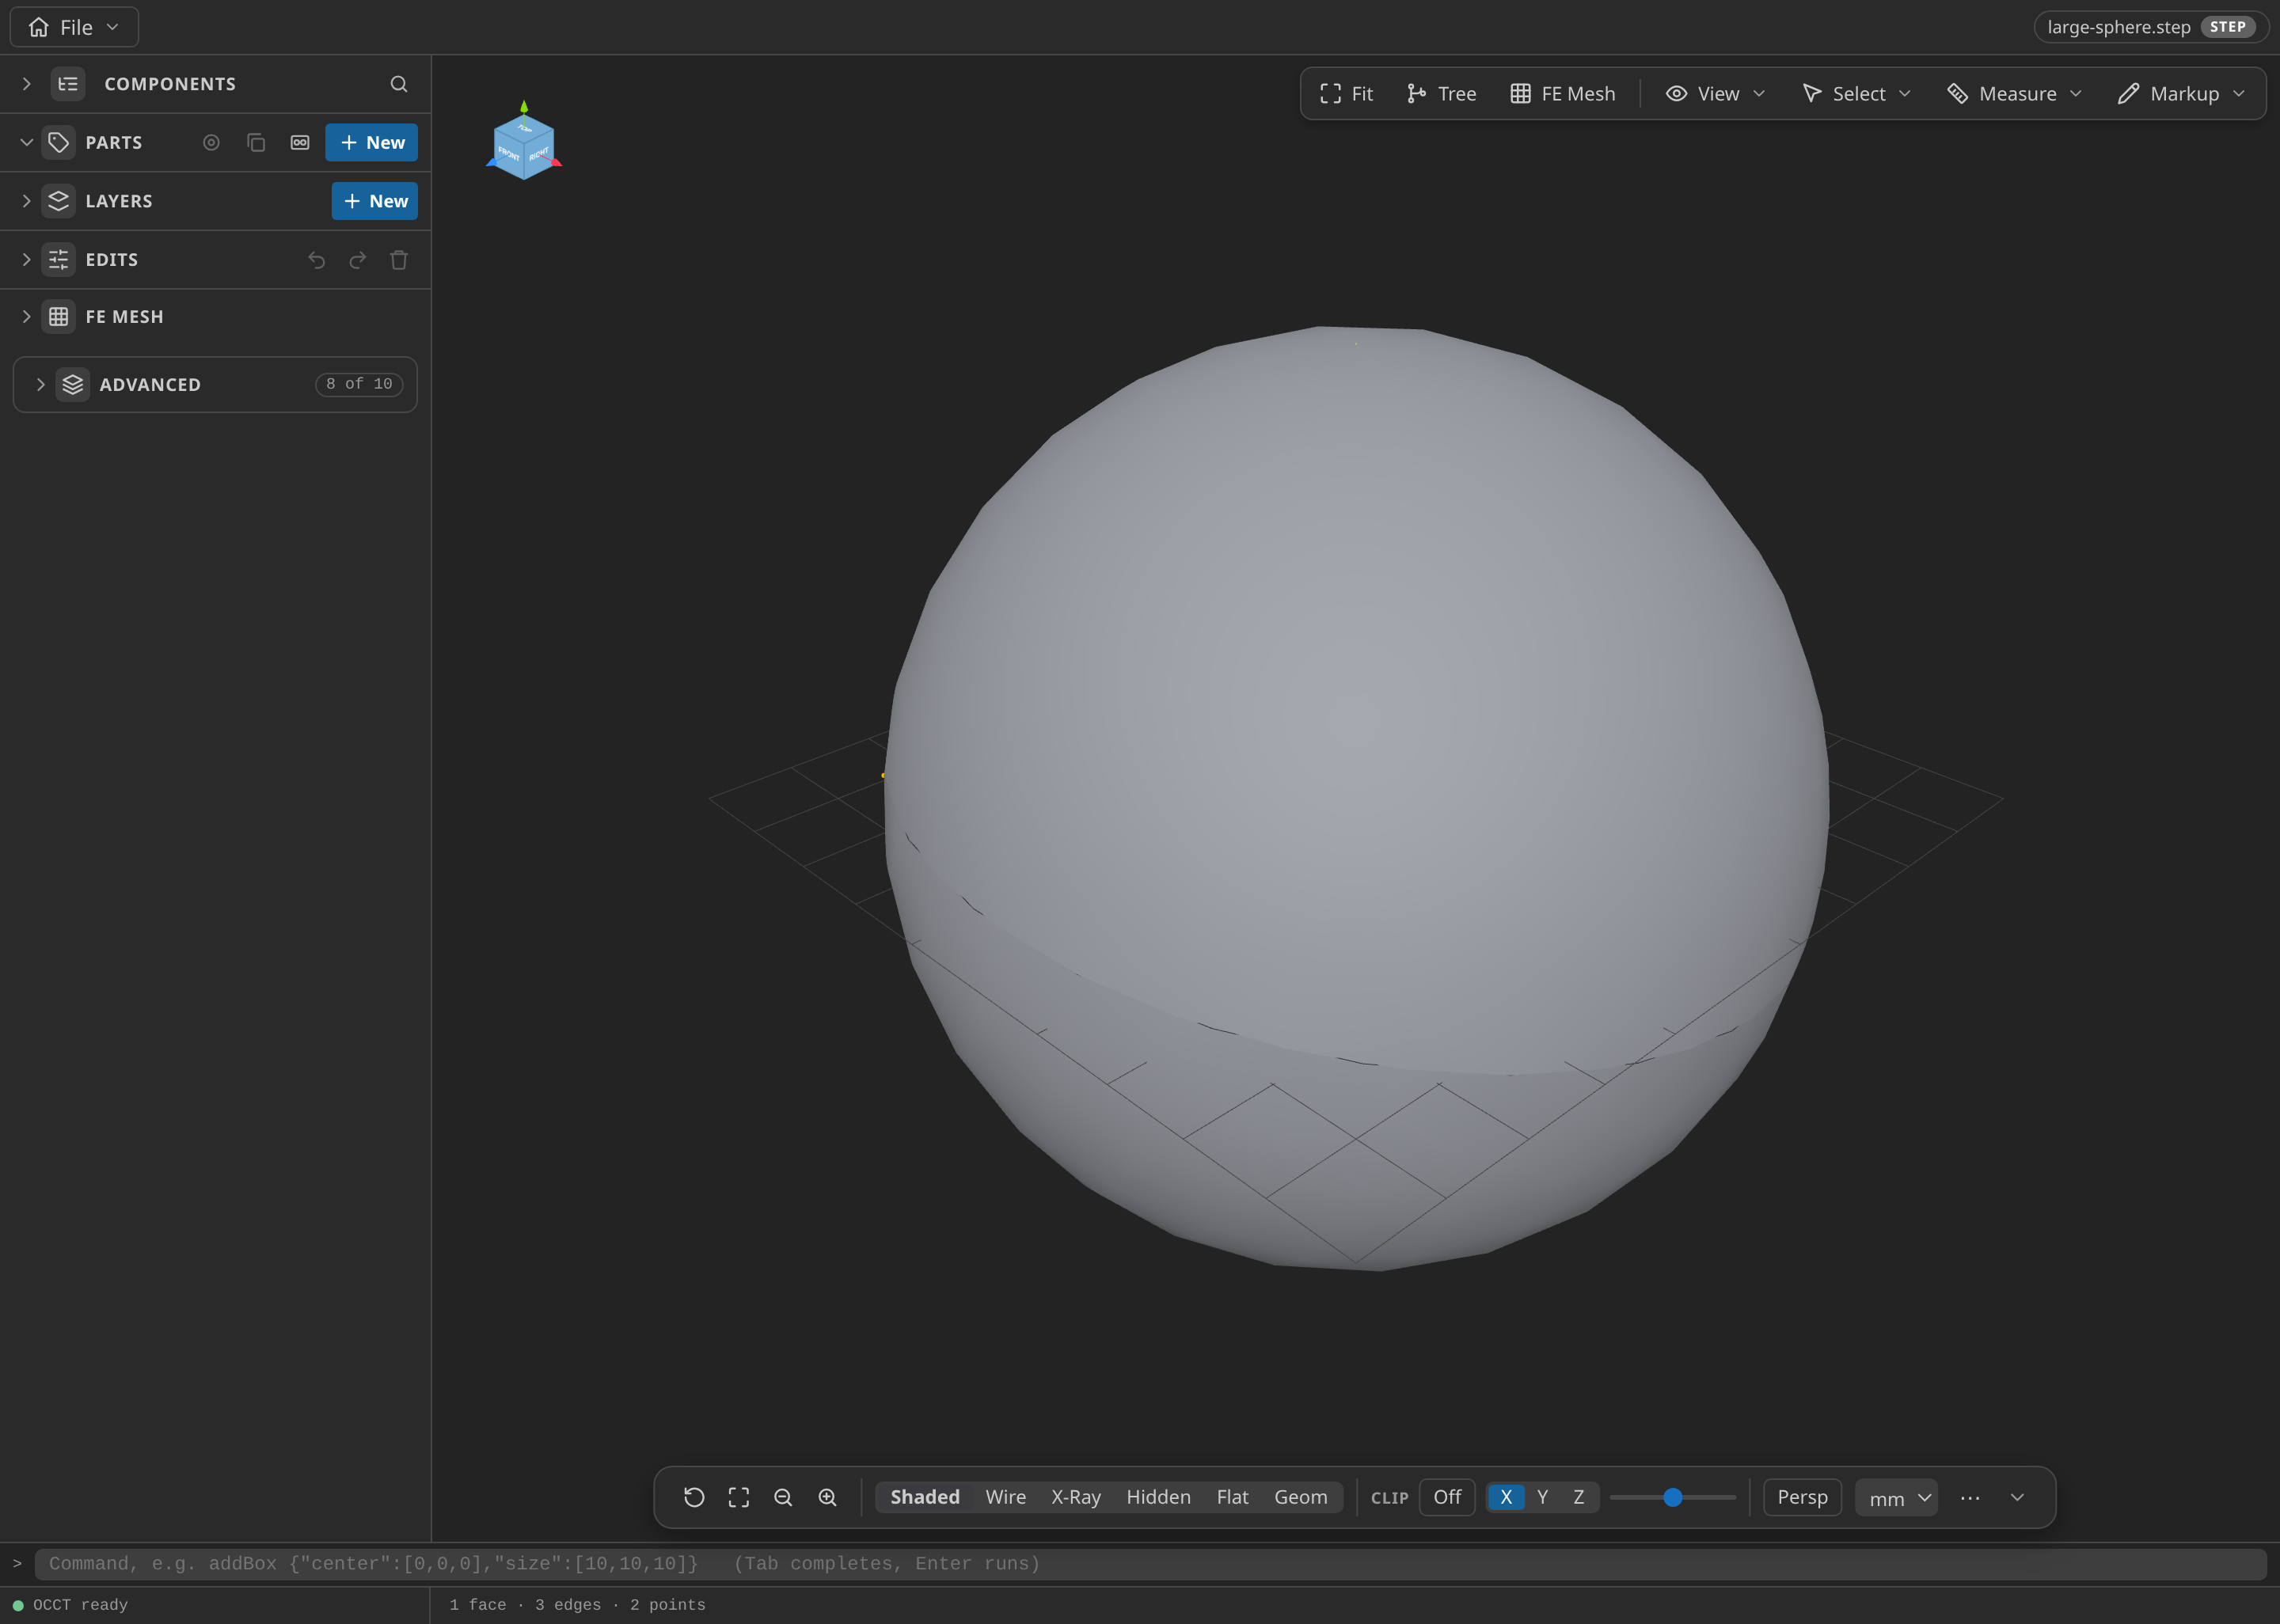
Task: Switch to Wire display mode
Action: tap(1005, 1497)
